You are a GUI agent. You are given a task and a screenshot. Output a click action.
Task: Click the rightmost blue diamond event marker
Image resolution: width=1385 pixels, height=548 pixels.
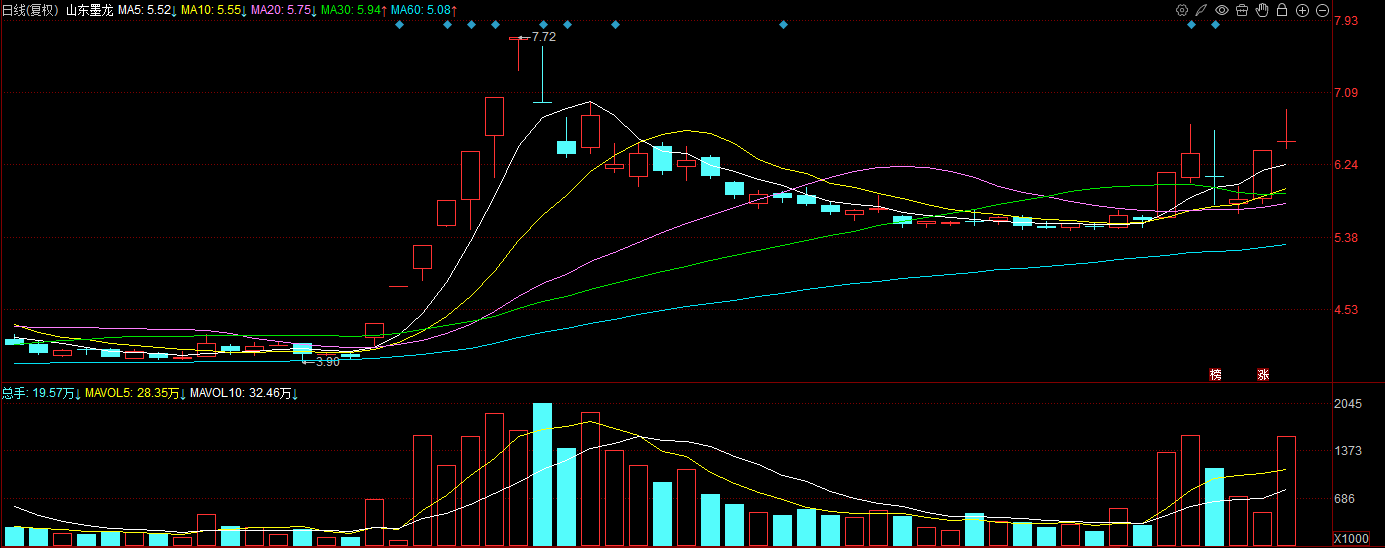(x=1215, y=24)
